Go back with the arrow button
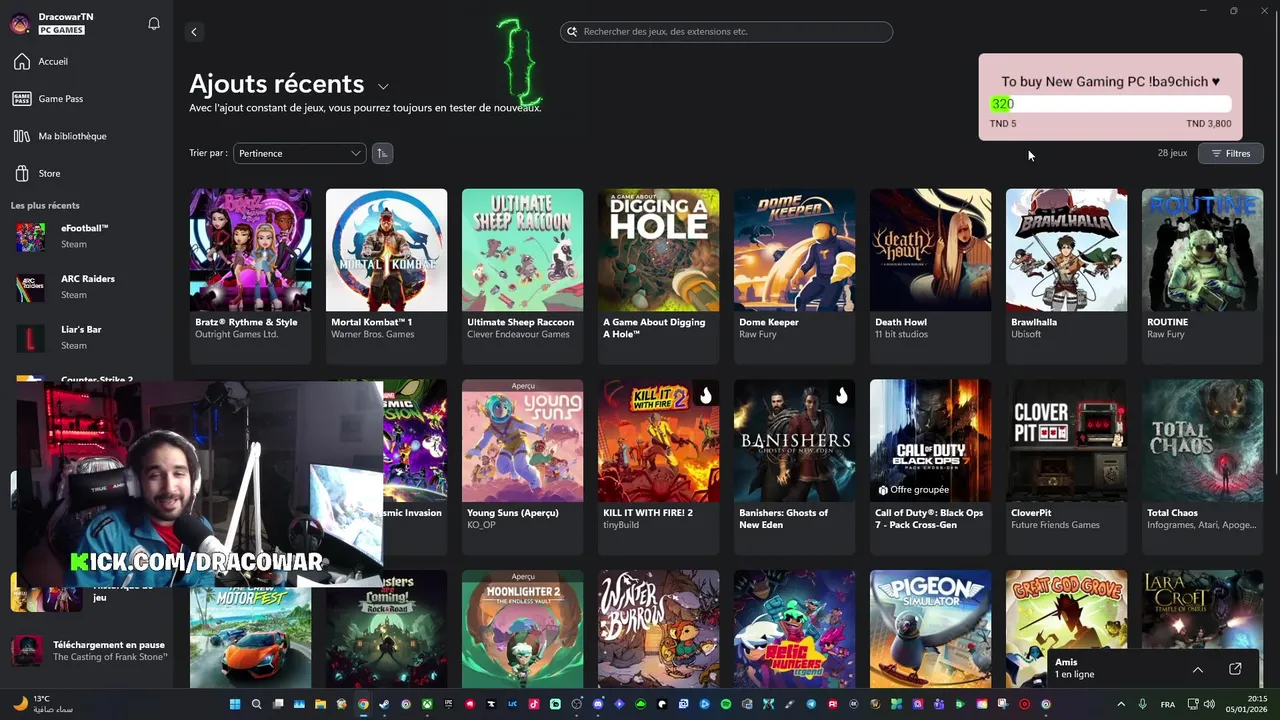Viewport: 1280px width, 720px height. 194,32
